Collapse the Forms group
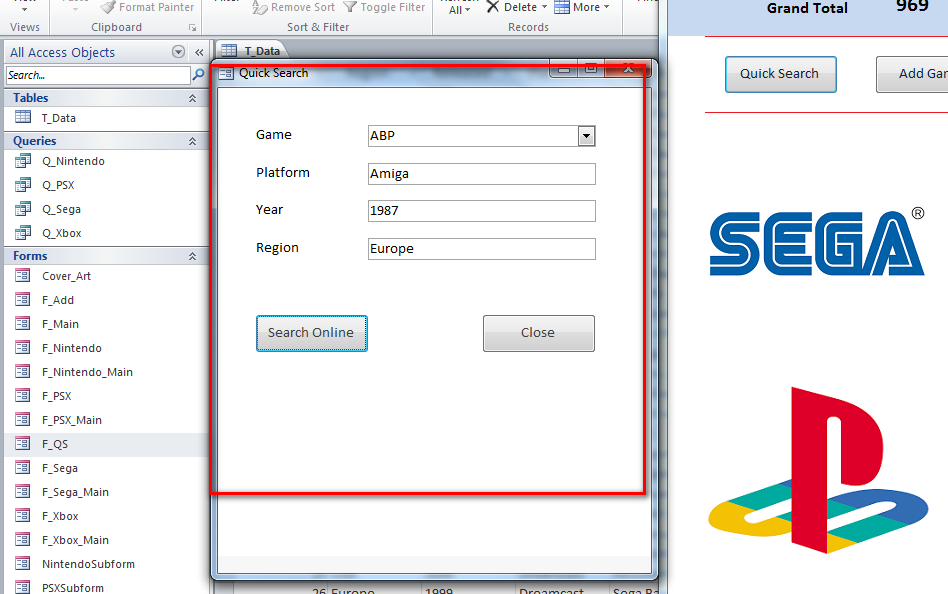 click(192, 256)
